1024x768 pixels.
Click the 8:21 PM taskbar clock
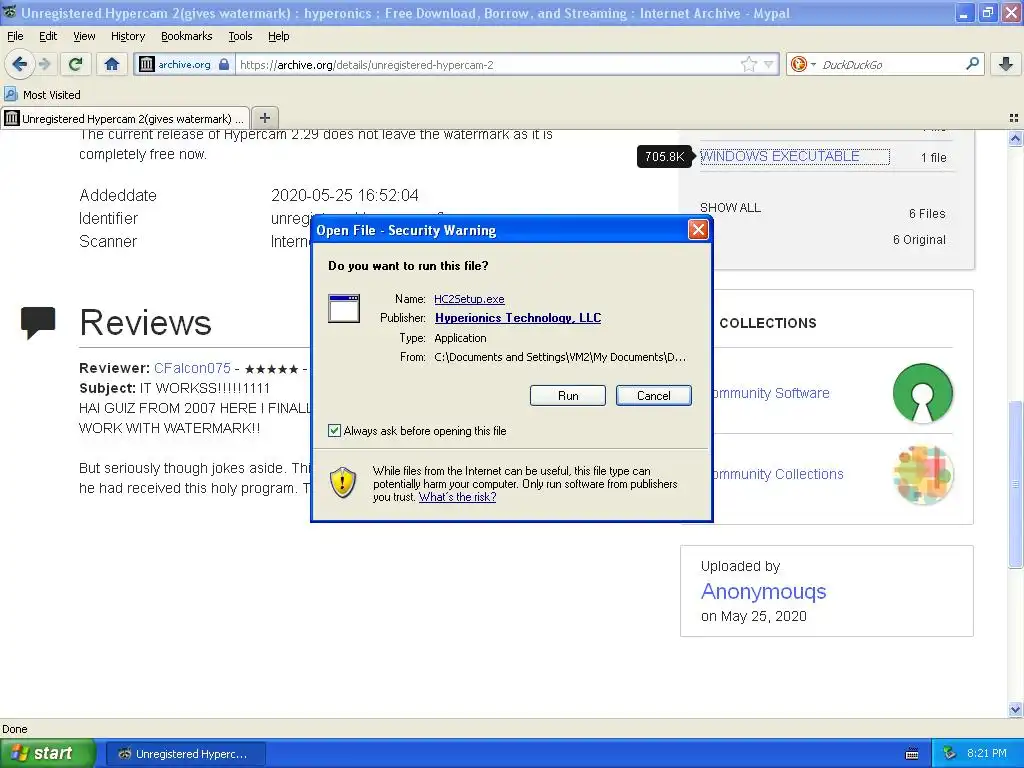click(986, 753)
